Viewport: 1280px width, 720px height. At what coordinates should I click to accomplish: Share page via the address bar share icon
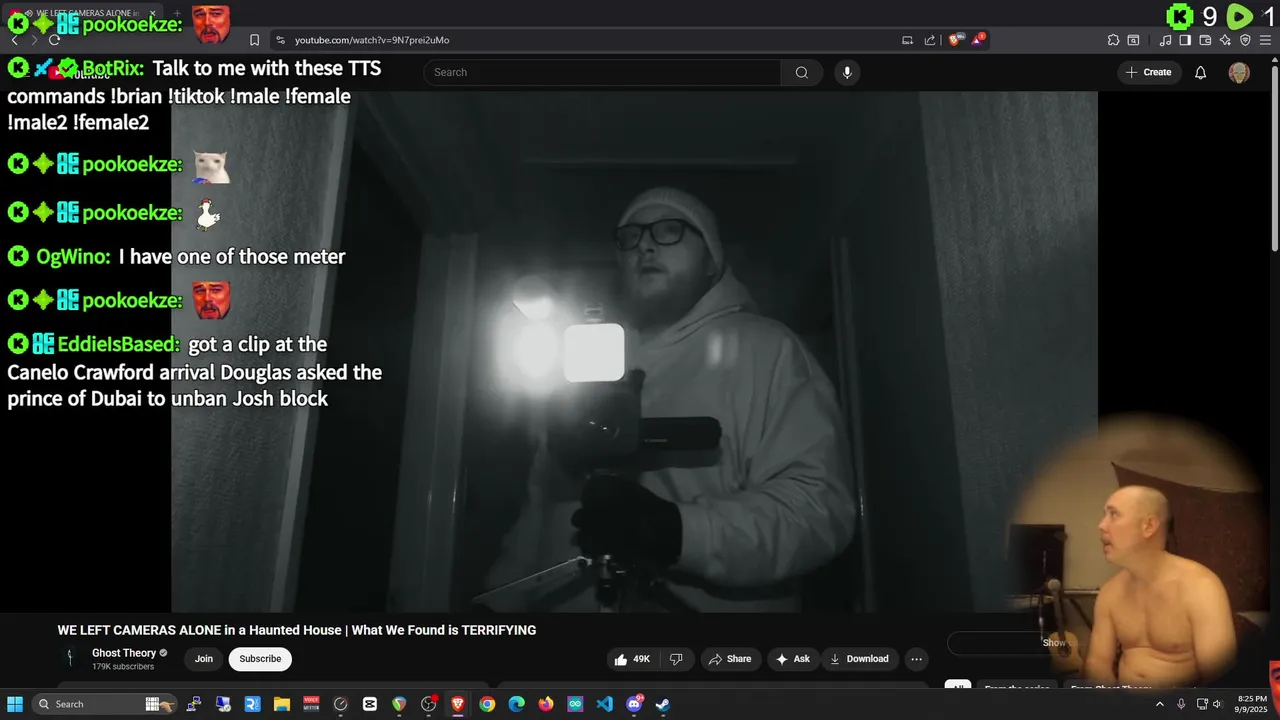930,40
